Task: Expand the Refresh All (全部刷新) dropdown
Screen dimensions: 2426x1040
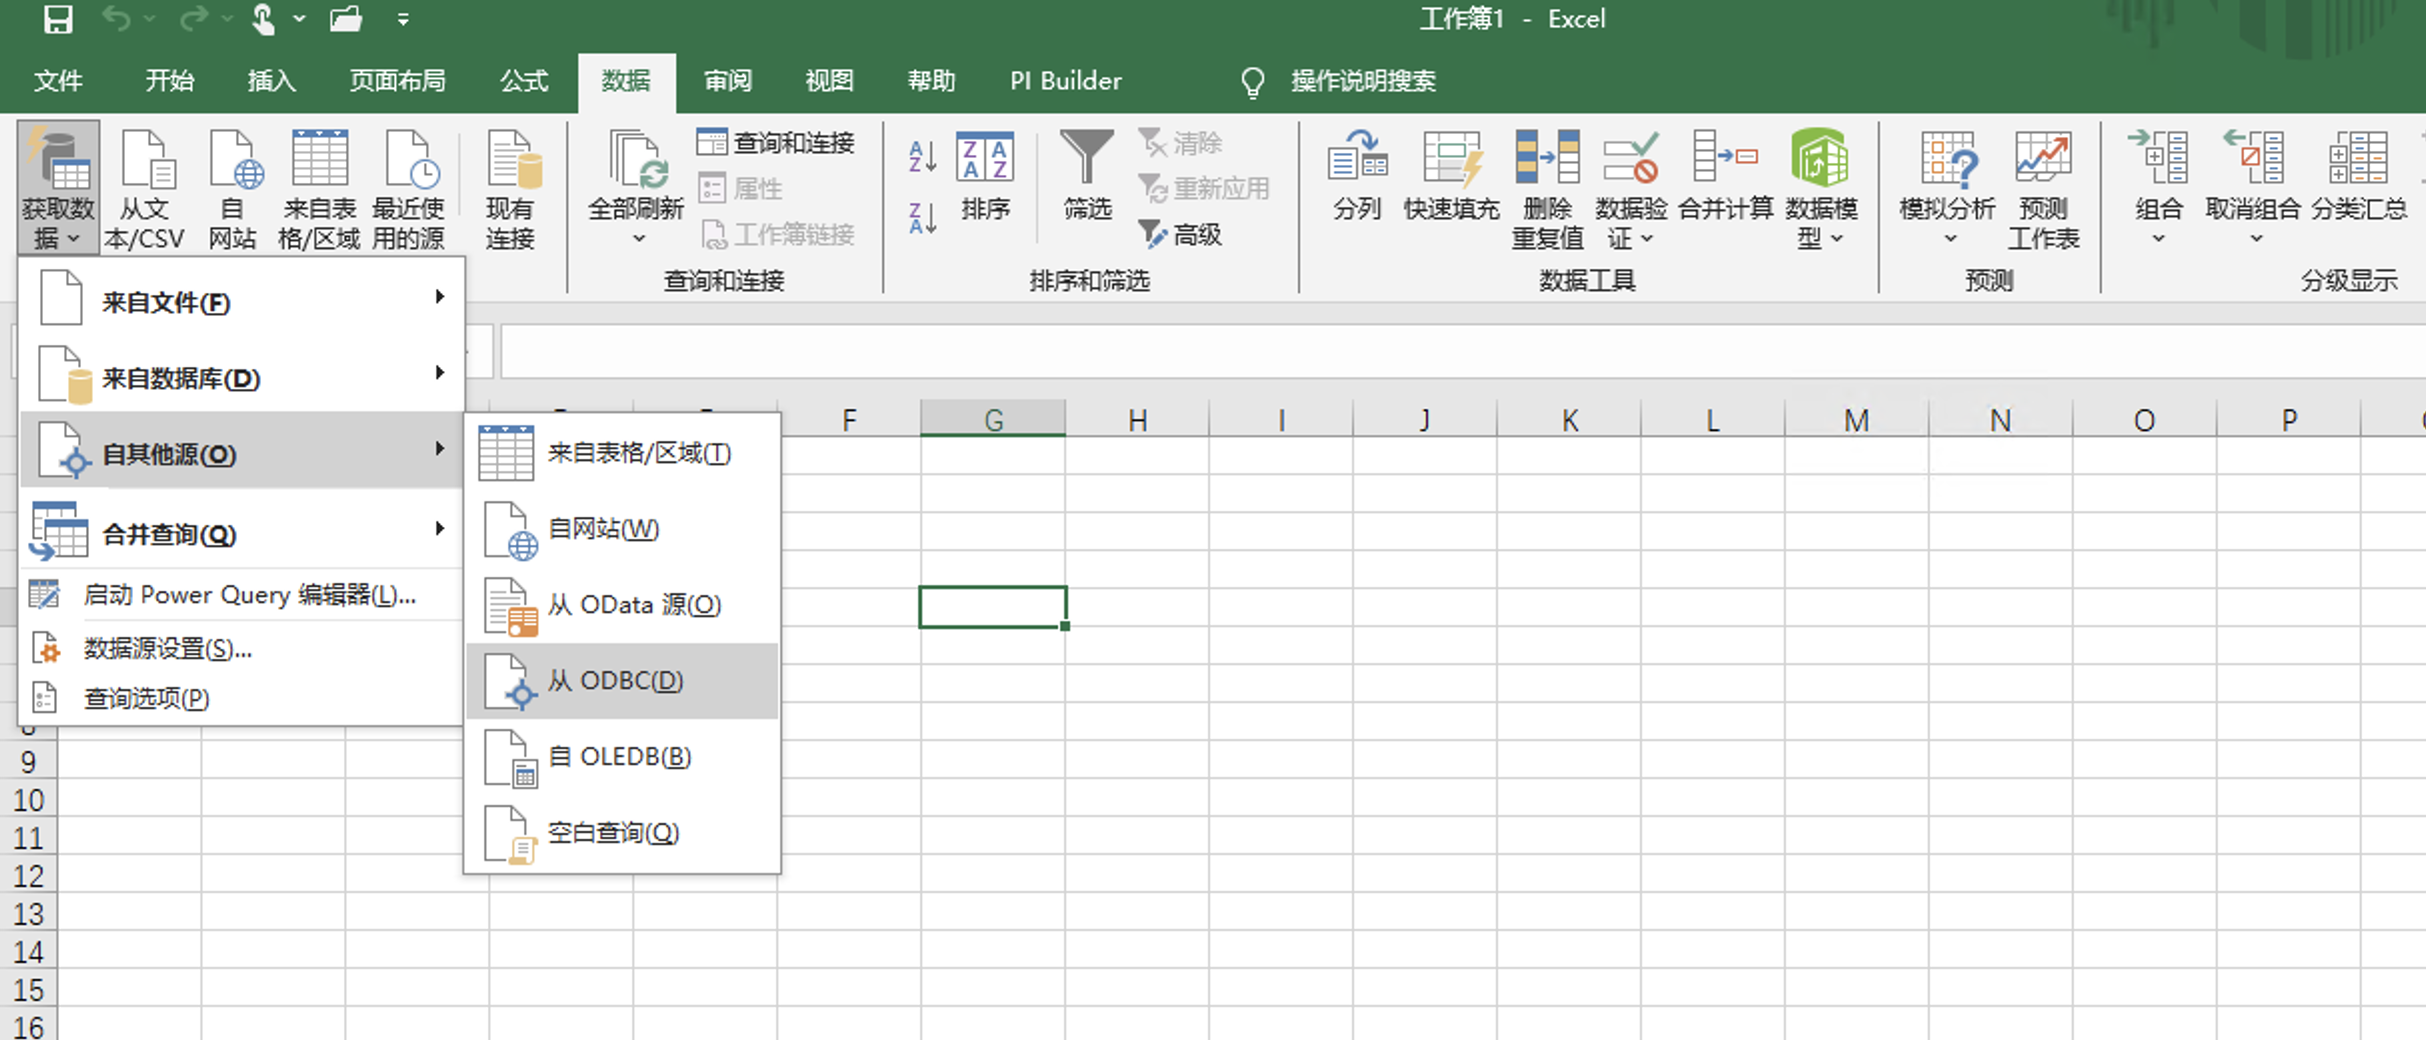Action: (638, 238)
